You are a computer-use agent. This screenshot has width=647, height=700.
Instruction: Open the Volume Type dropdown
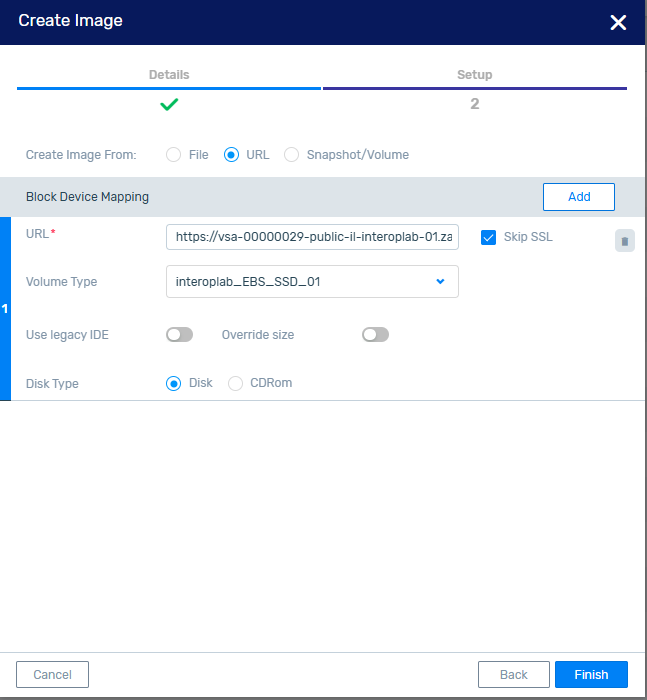point(311,282)
